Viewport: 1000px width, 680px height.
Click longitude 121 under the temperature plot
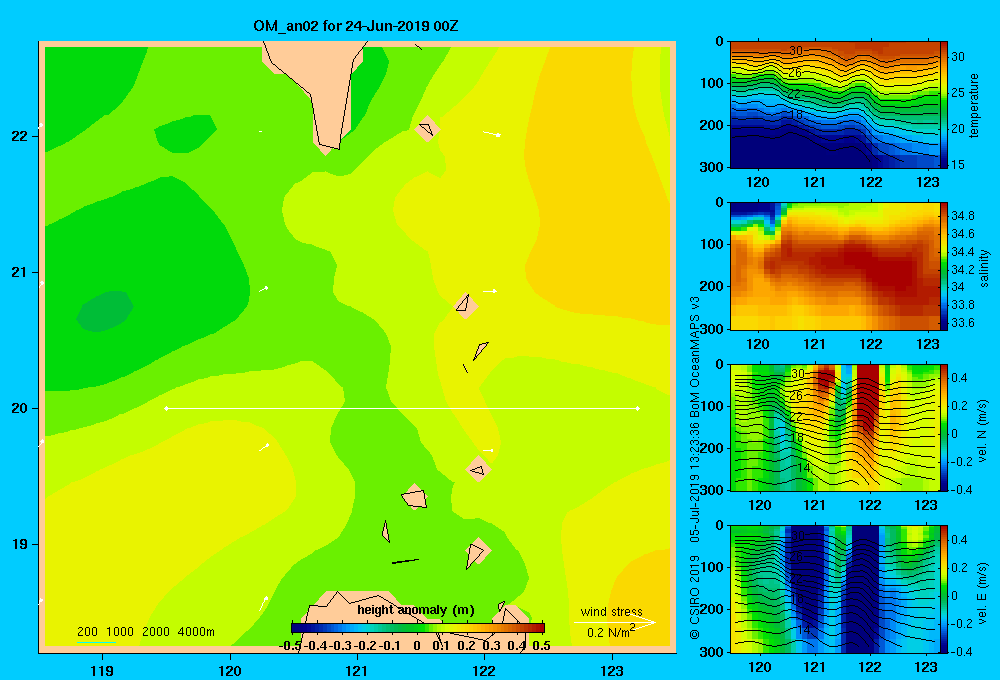814,182
